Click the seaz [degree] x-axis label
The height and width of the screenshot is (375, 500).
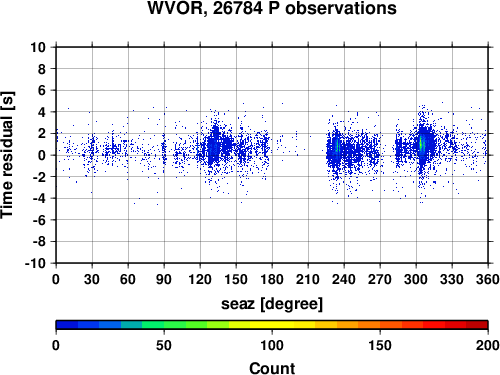coord(272,304)
